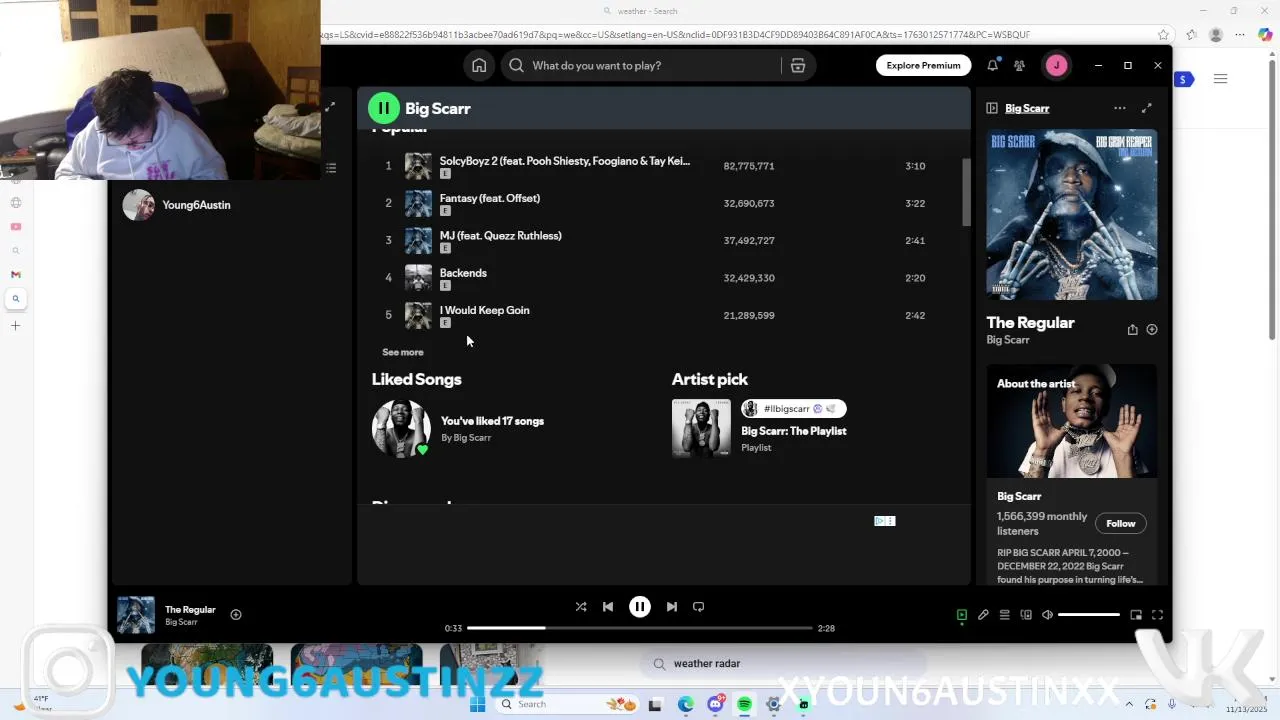Expand Your Library with the arrows icon
Screen dimensions: 1280x720
click(x=330, y=107)
